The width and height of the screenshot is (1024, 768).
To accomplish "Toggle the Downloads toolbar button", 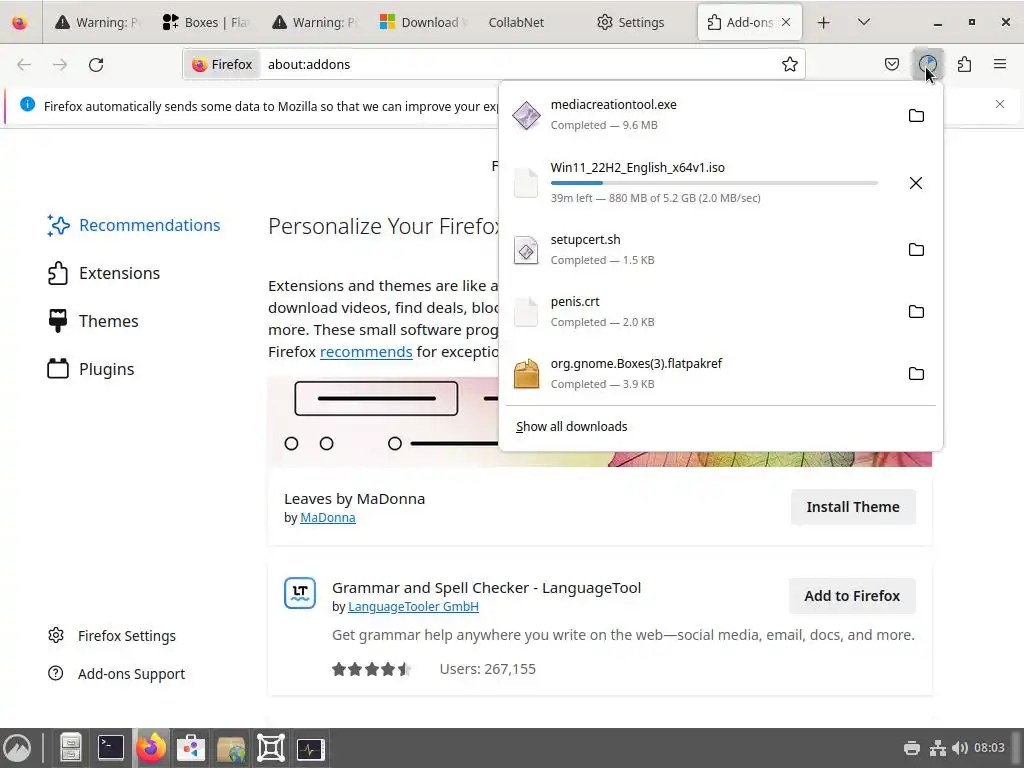I will click(x=927, y=64).
